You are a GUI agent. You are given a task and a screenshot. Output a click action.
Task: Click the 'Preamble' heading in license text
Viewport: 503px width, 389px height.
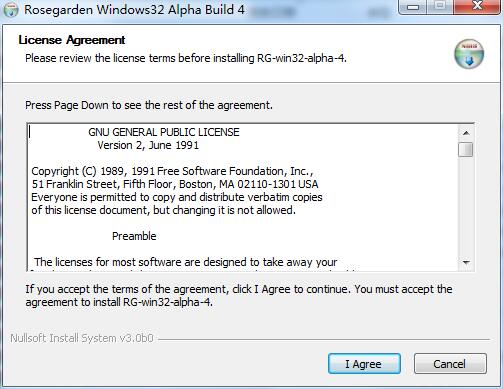(134, 236)
